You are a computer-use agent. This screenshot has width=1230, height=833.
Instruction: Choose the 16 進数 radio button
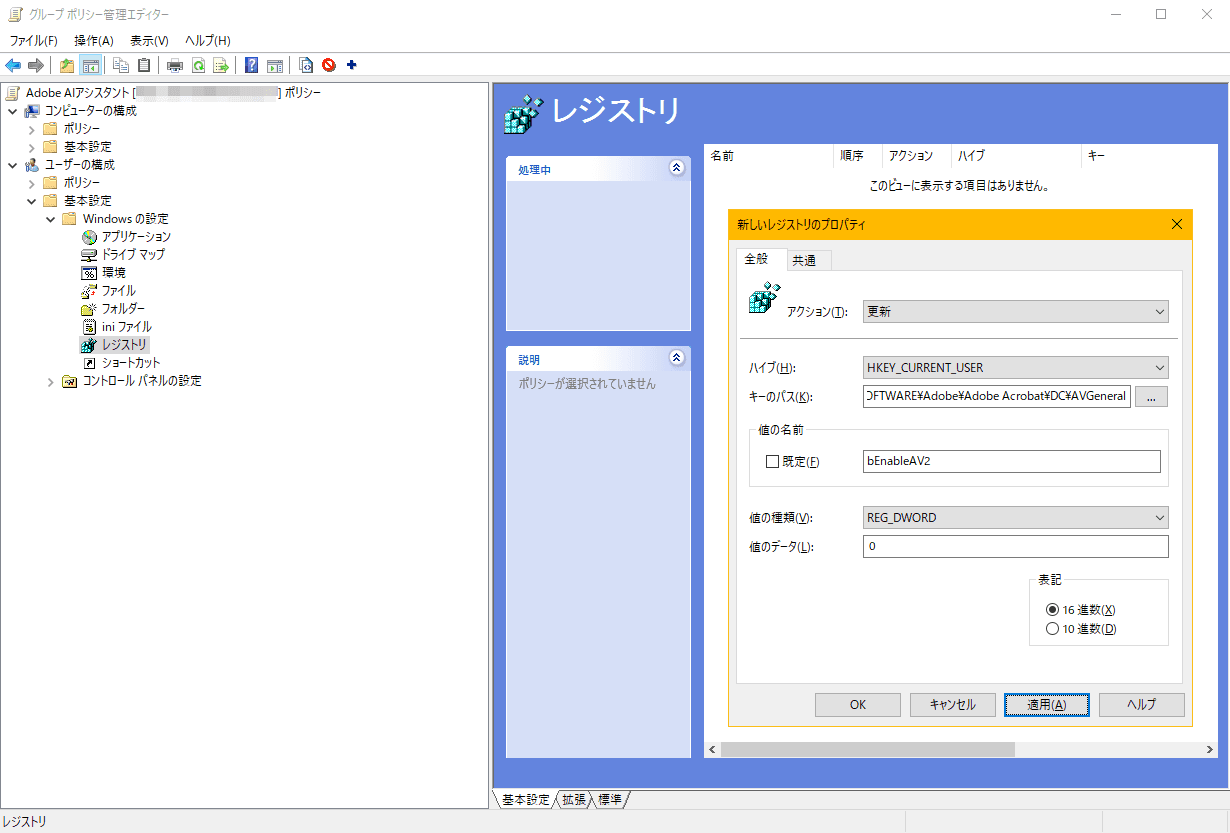coord(1051,609)
